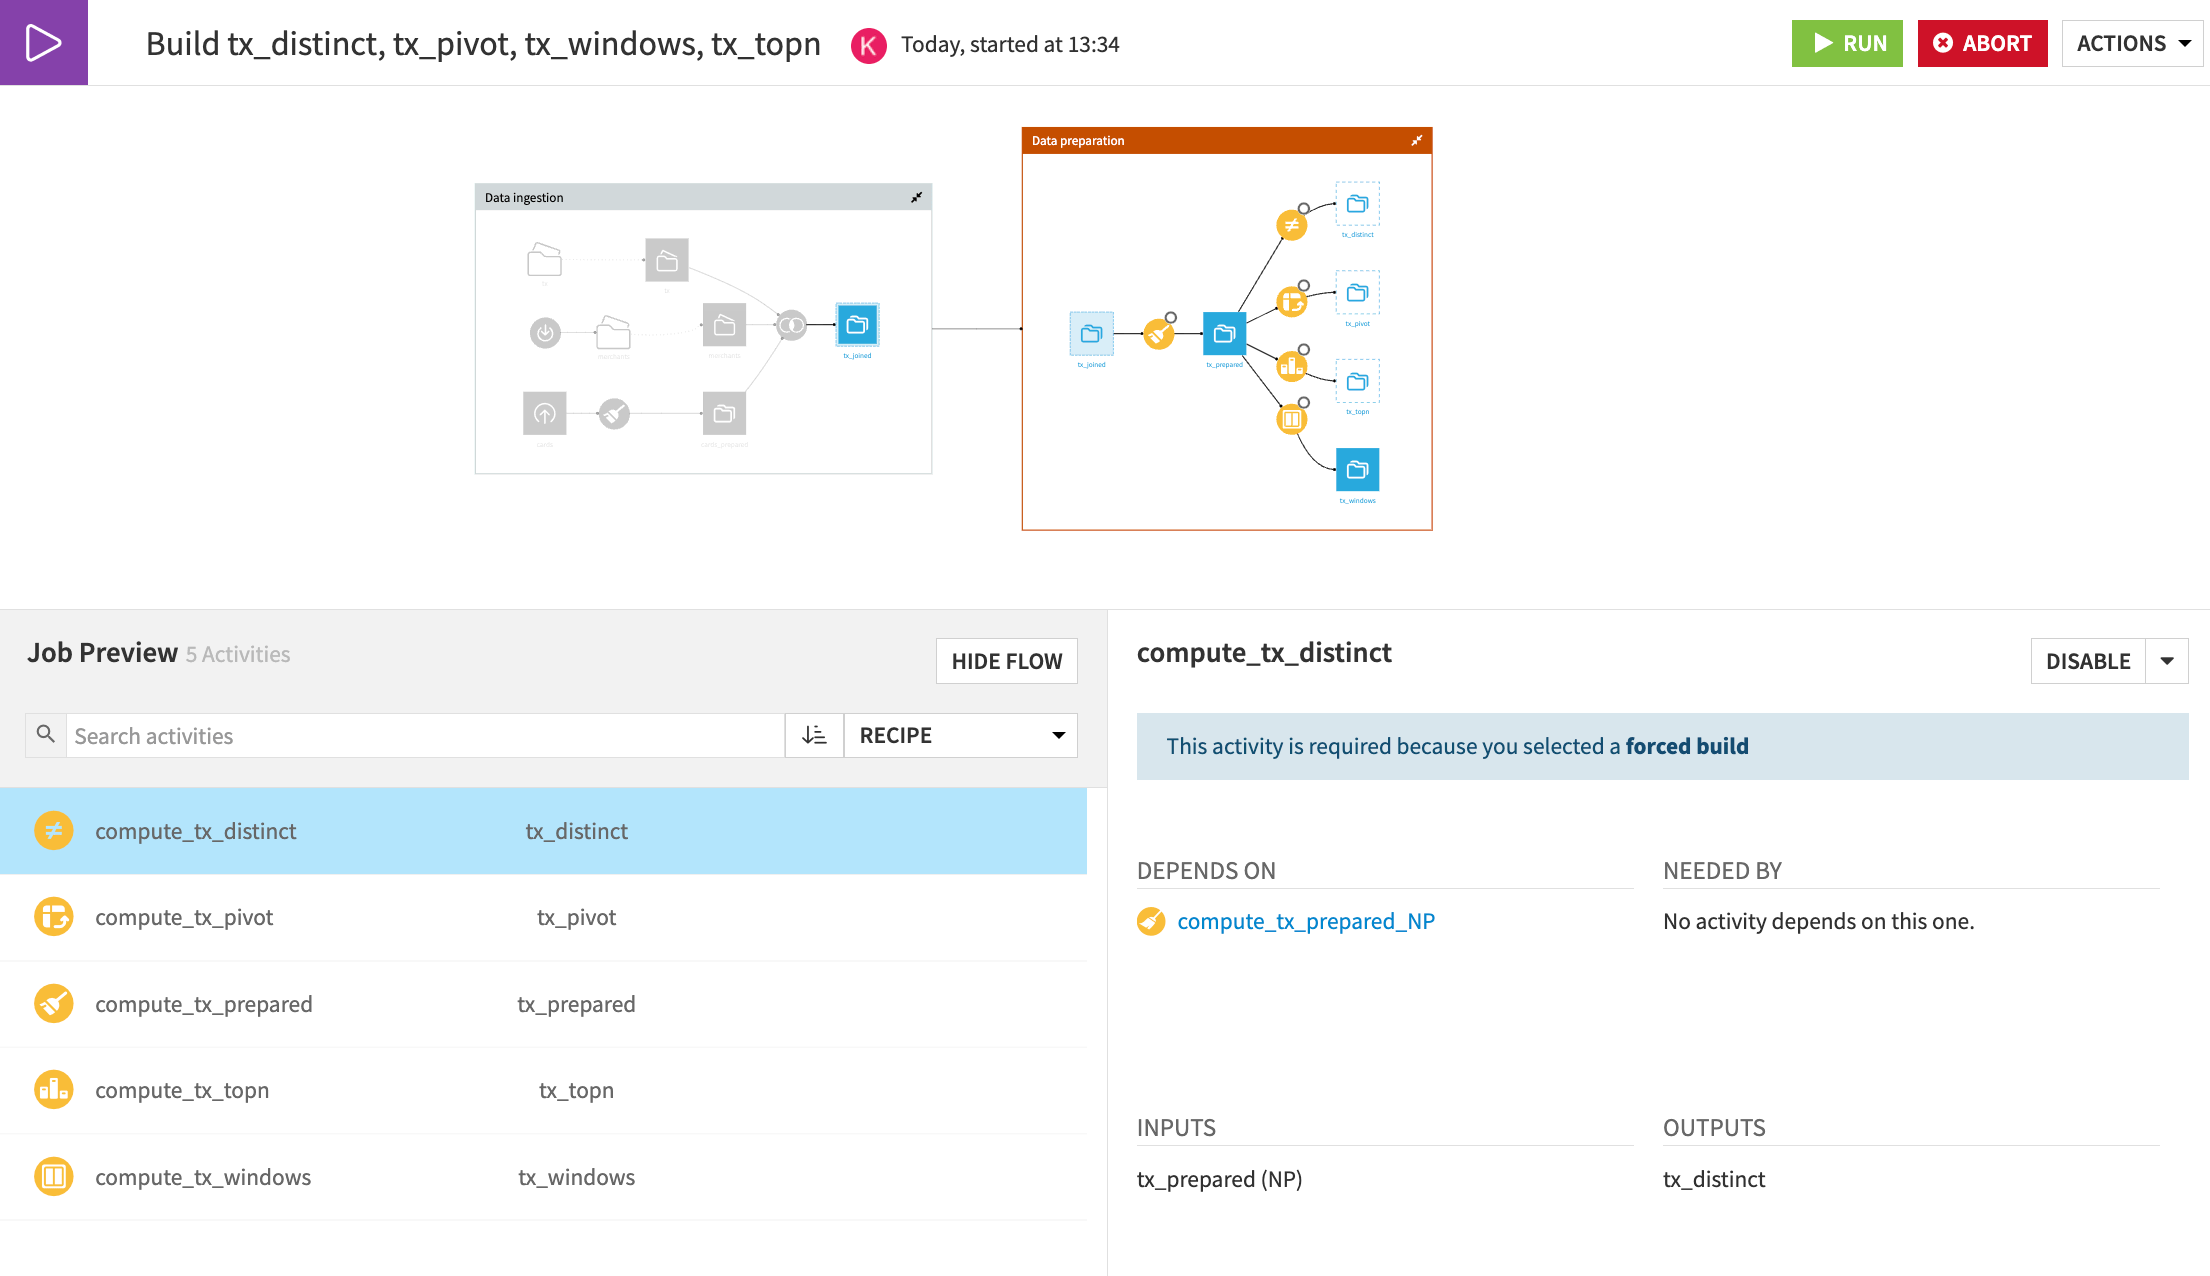Expand the arrow next to DISABLE
The height and width of the screenshot is (1276, 2210).
click(2168, 661)
